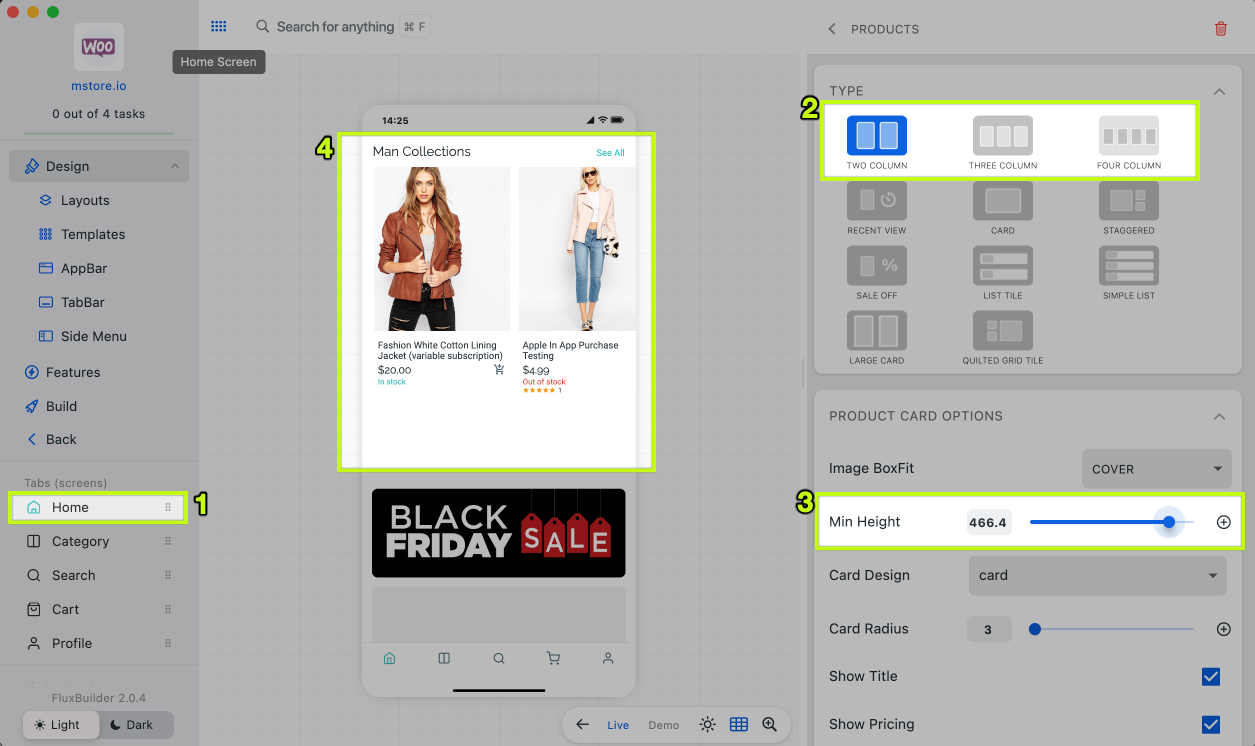Open the Category tab screen
This screenshot has height=746, width=1255.
(80, 542)
